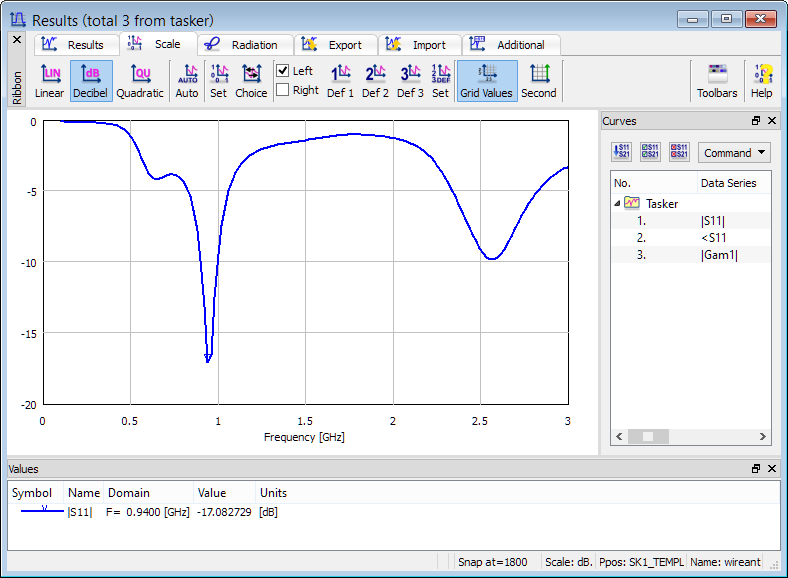
Task: Apply the Def 3 scale preset
Action: coord(410,81)
